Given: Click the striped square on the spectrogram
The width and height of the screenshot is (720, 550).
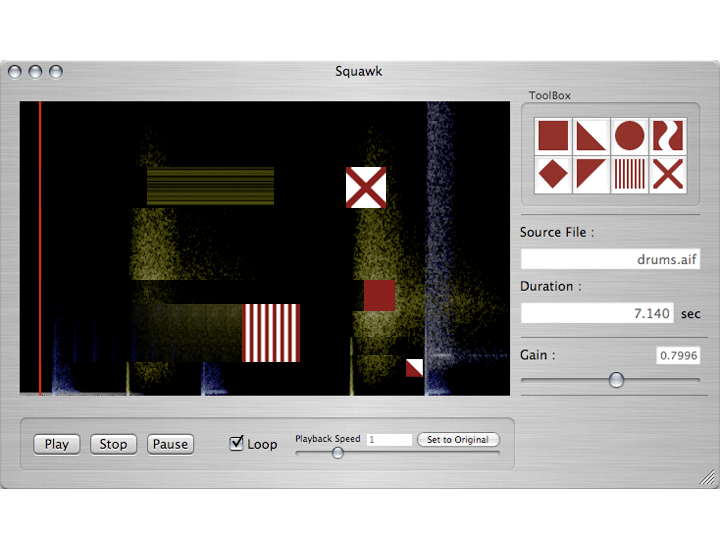Looking at the screenshot, I should 271,333.
